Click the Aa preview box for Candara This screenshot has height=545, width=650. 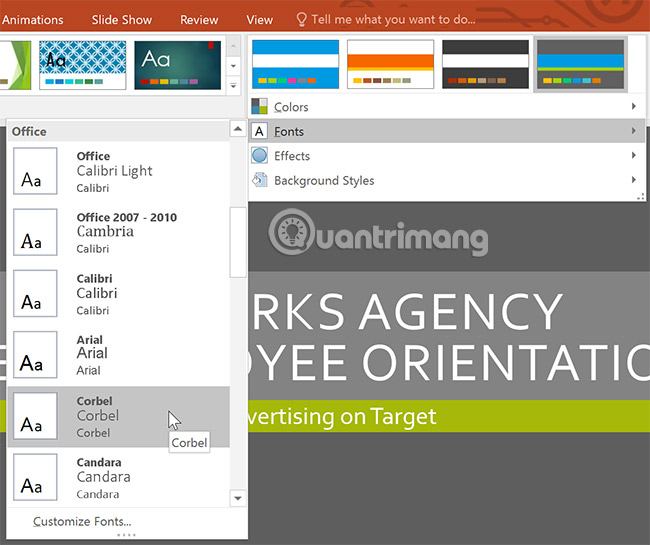(x=35, y=477)
